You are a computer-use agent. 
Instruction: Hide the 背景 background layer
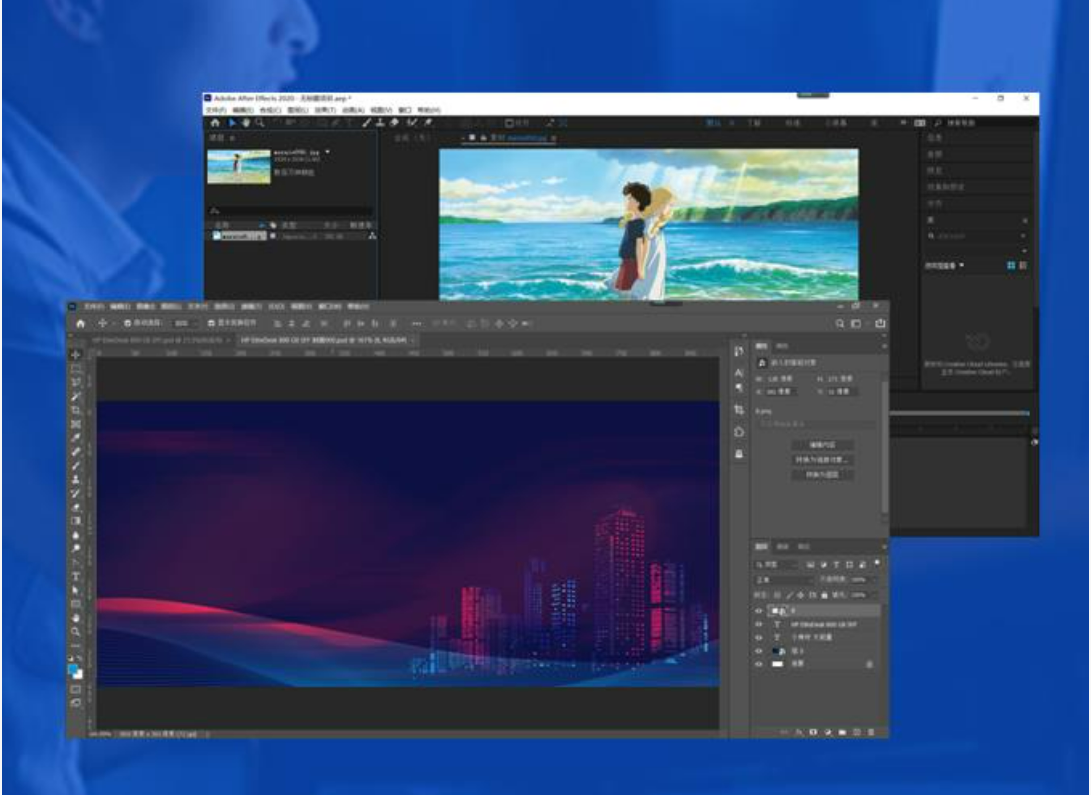click(x=759, y=664)
